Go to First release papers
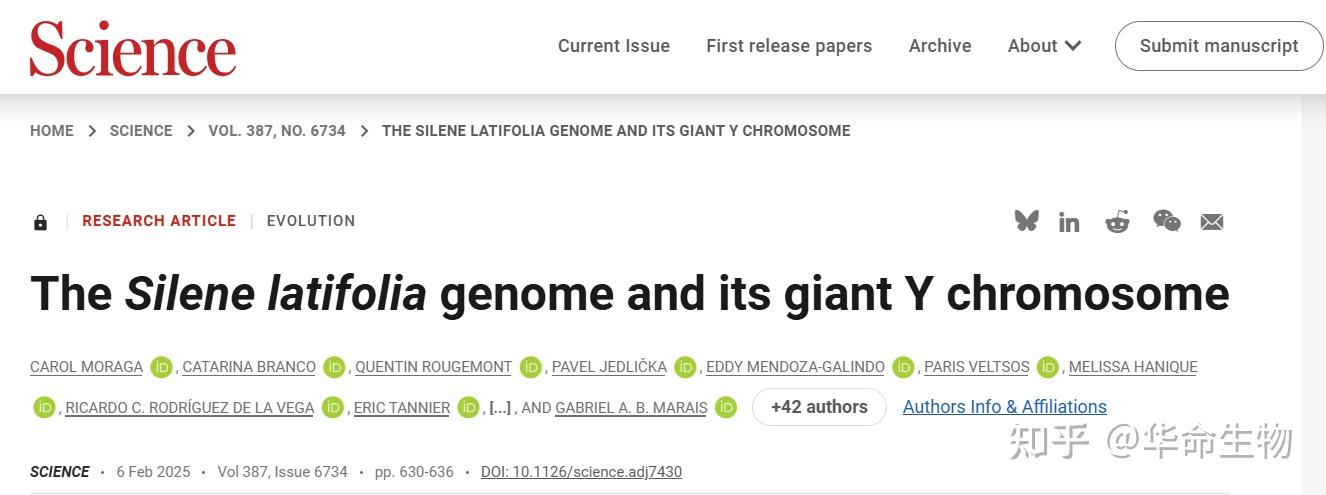Image resolution: width=1326 pixels, height=495 pixels. coord(788,46)
